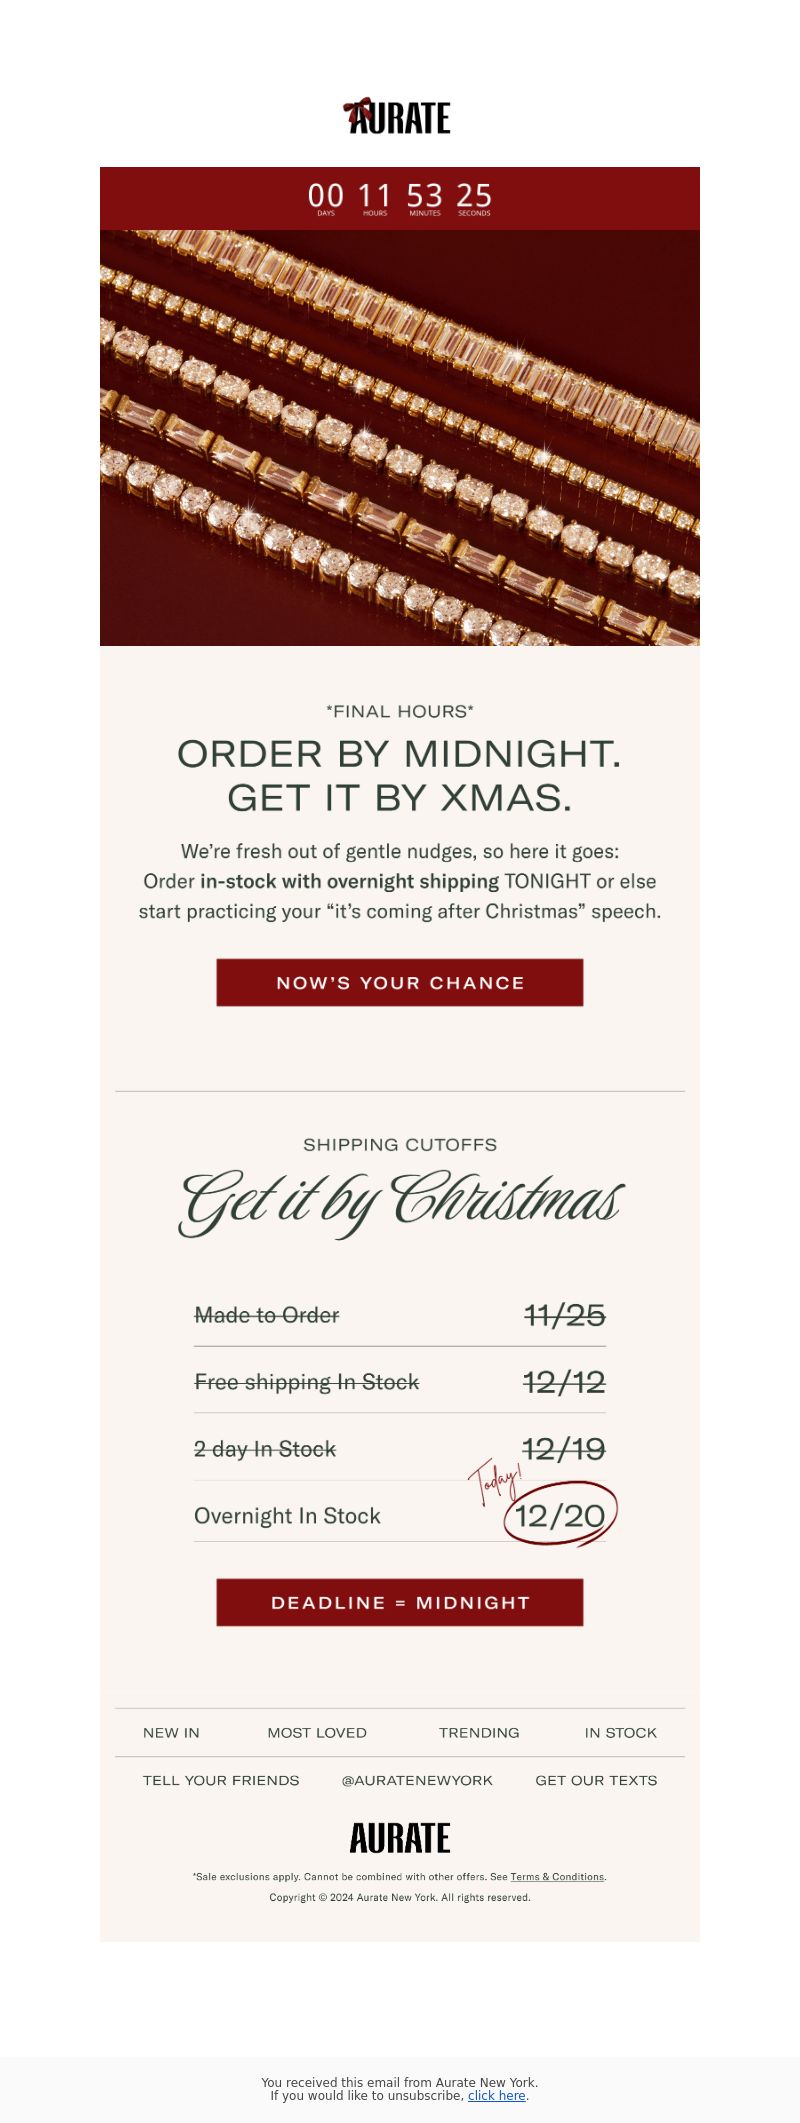Click the unsubscribe 'click here' link
The image size is (800, 2123).
pyautogui.click(x=496, y=2096)
